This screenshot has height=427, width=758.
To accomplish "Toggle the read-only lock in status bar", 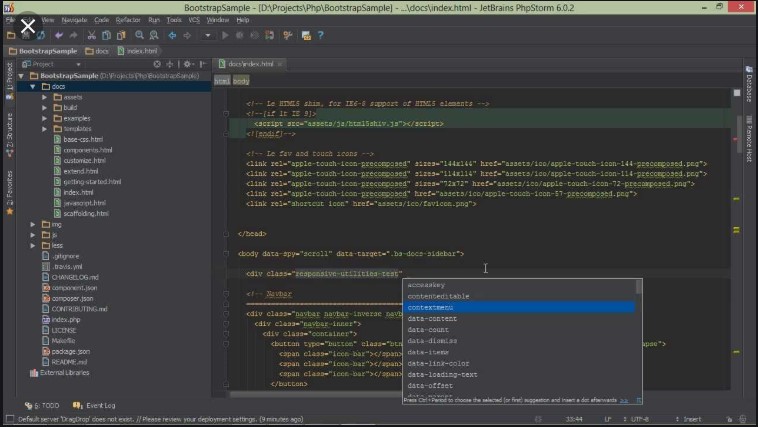I will coord(729,419).
